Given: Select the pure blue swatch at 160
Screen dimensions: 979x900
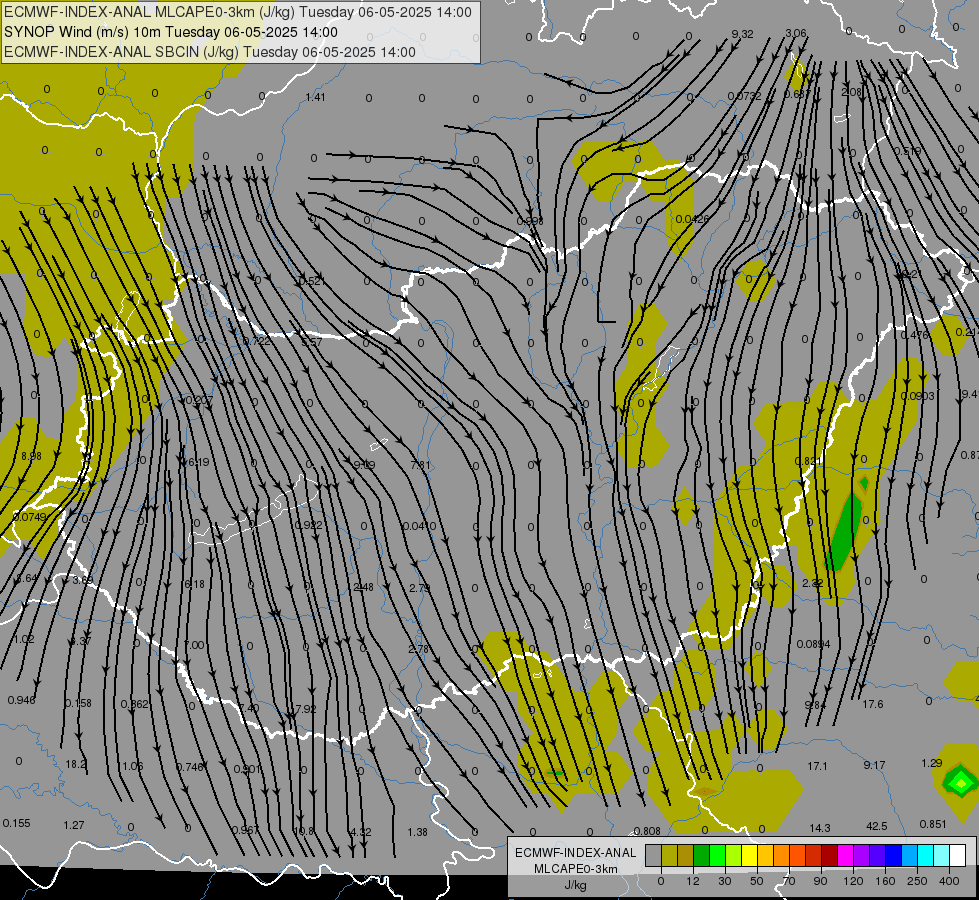Looking at the screenshot, I should [893, 855].
